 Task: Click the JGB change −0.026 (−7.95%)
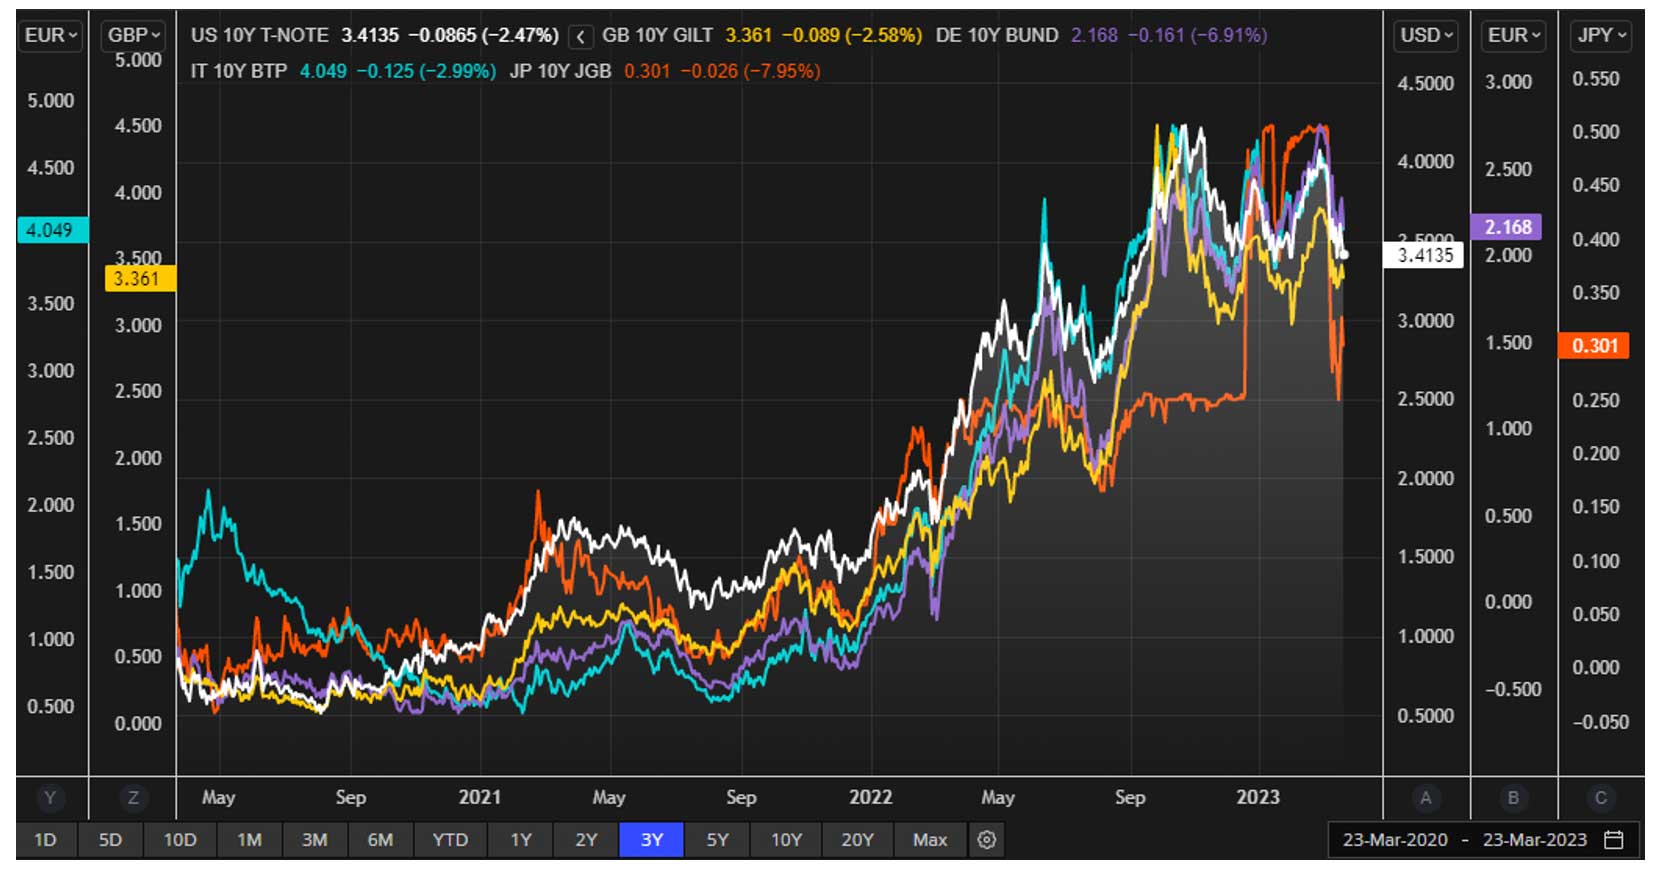(750, 71)
